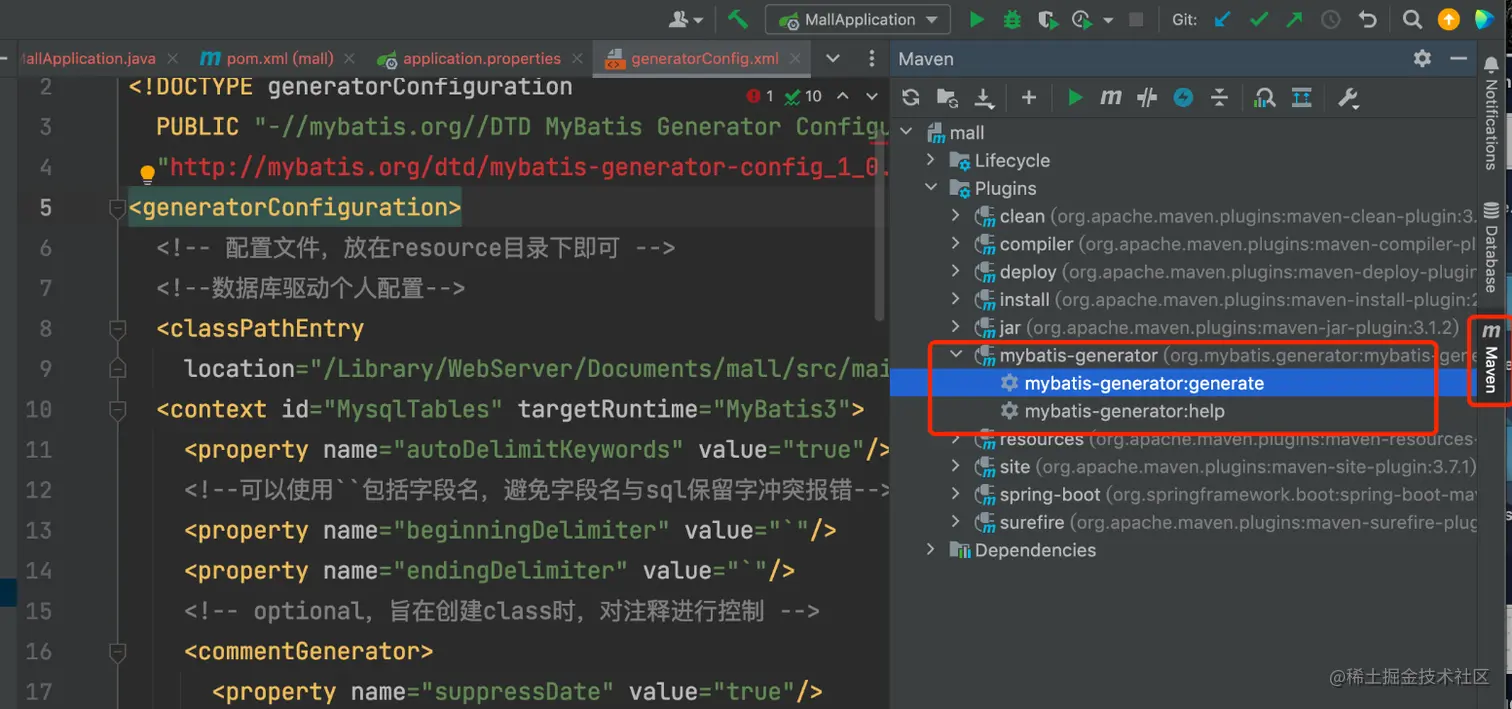Screen dimensions: 1512x709
Task: Click the Profiler run icon
Action: click(x=1081, y=19)
